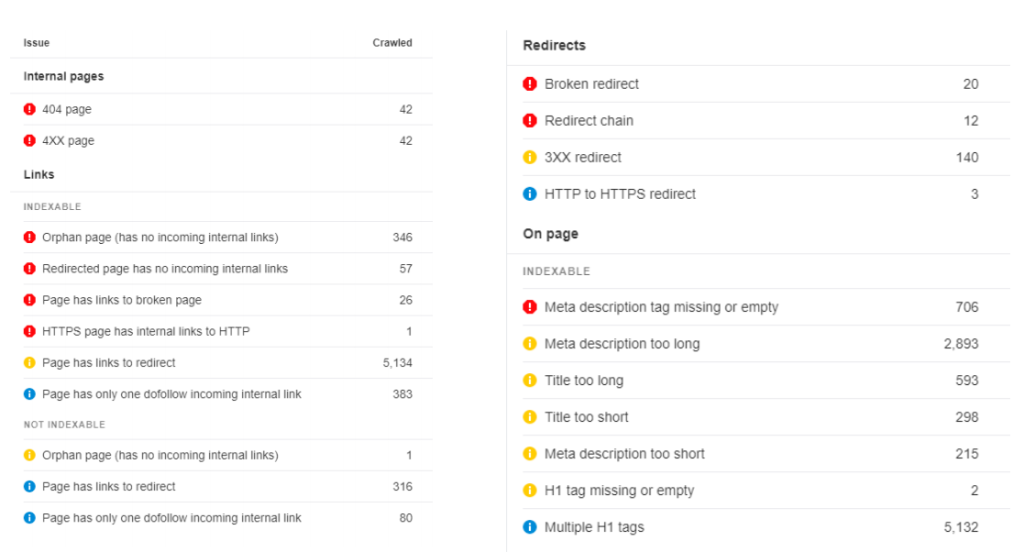Select Page has links to broken page
The width and height of the screenshot is (1024, 552).
(x=121, y=300)
